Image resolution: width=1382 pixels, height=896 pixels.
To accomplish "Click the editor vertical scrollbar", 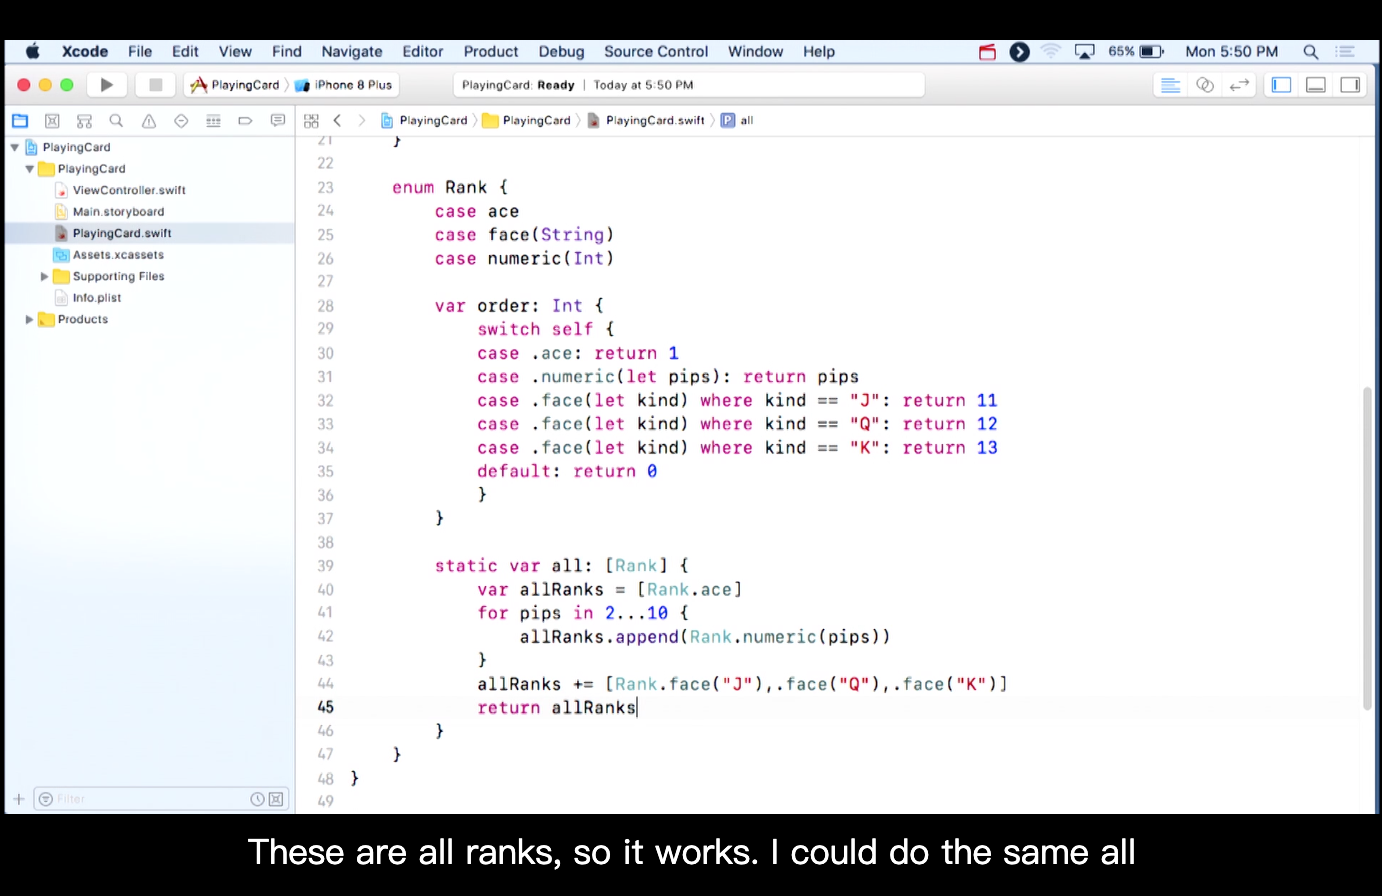I will tap(1368, 548).
